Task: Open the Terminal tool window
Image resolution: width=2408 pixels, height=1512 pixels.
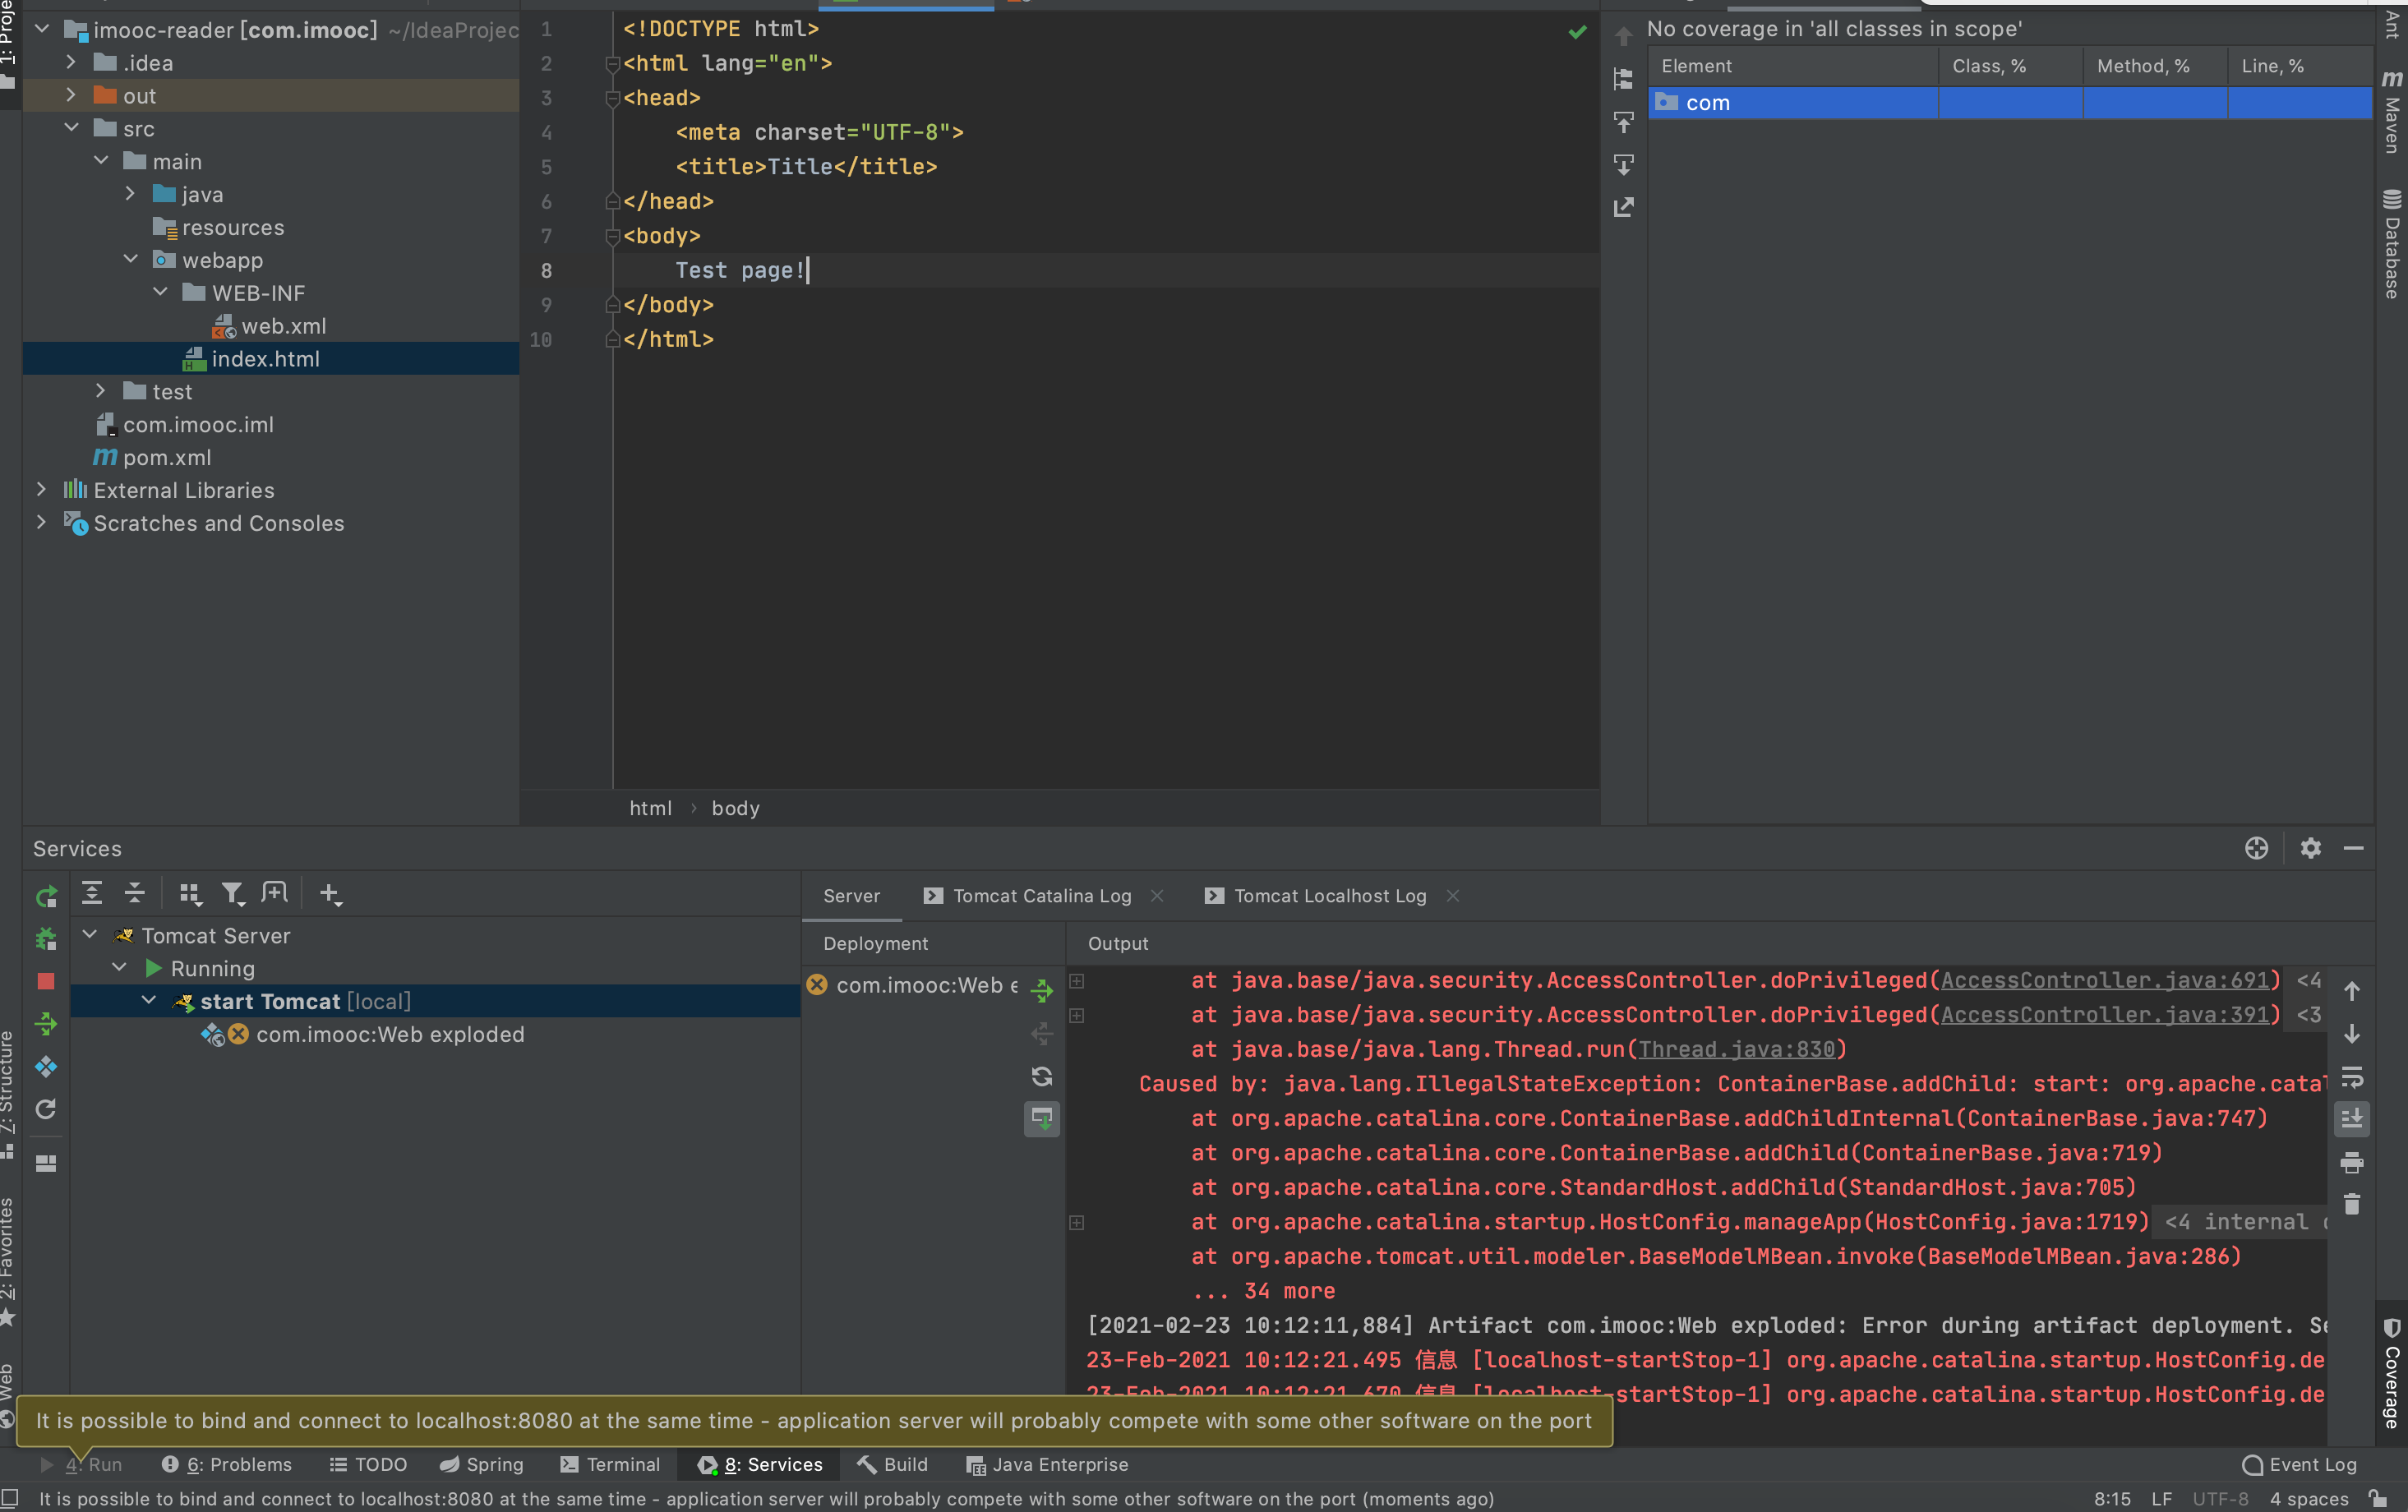Action: (610, 1464)
